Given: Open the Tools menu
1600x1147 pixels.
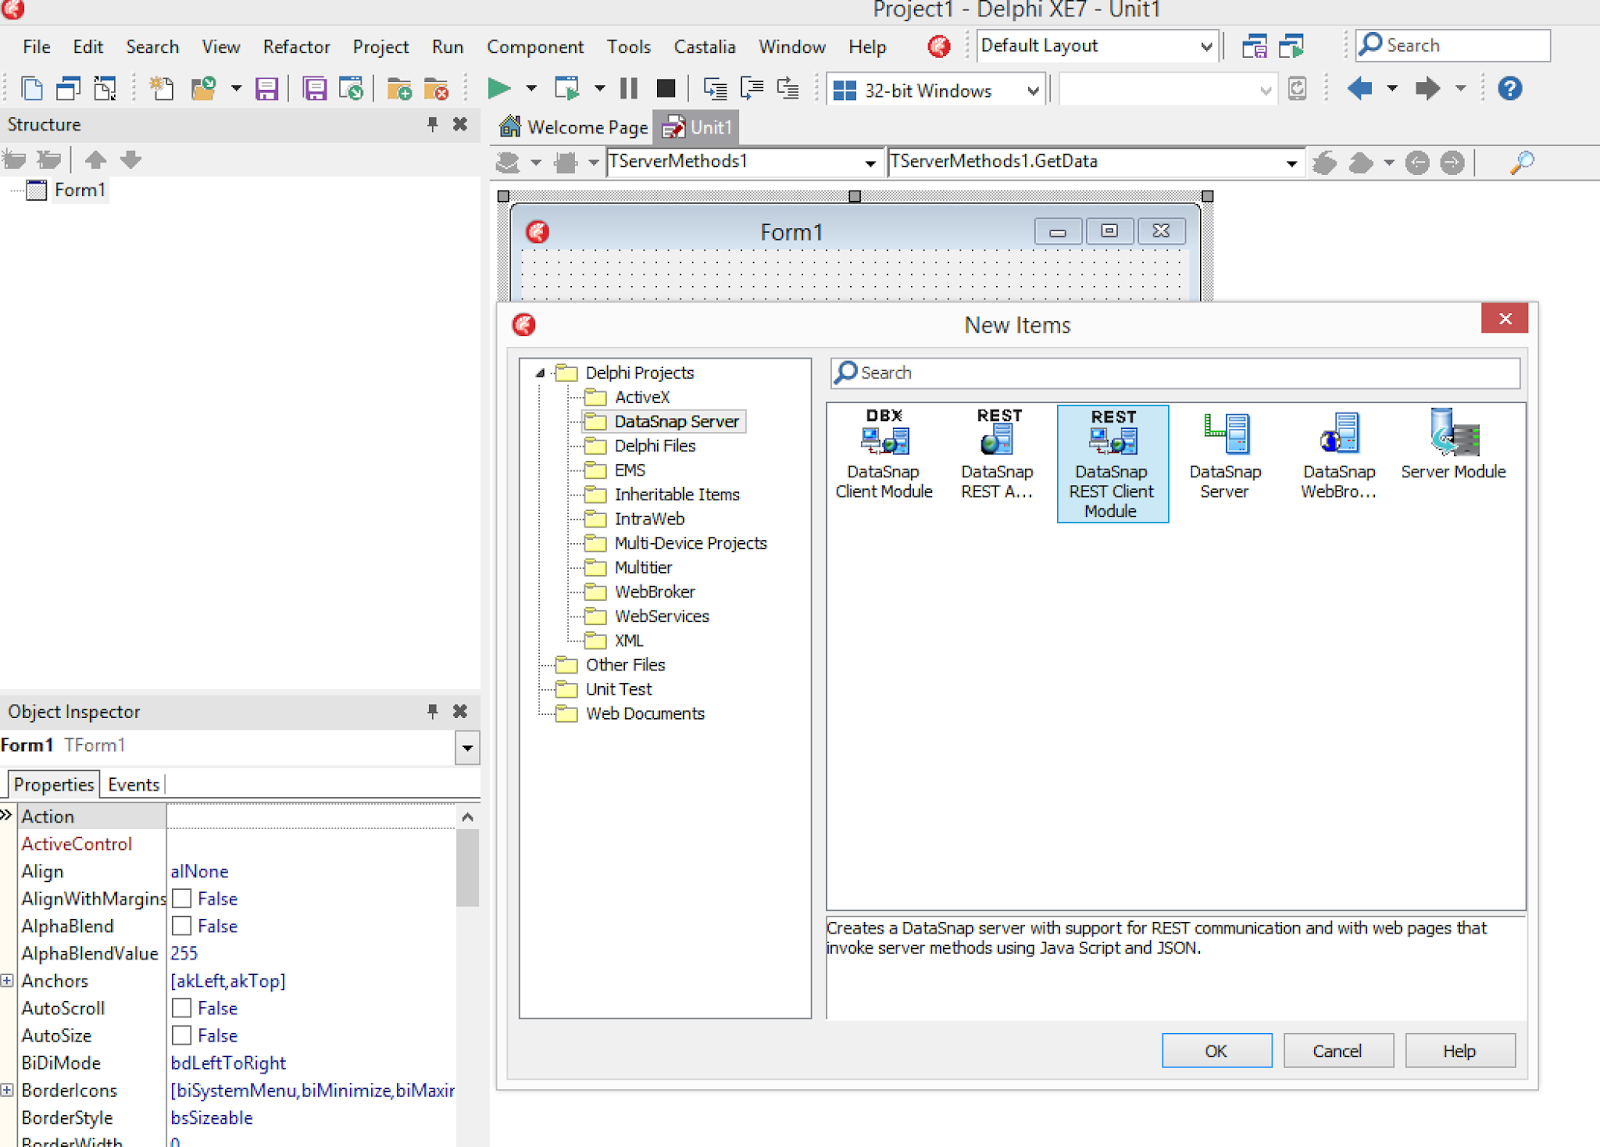Looking at the screenshot, I should click(628, 47).
